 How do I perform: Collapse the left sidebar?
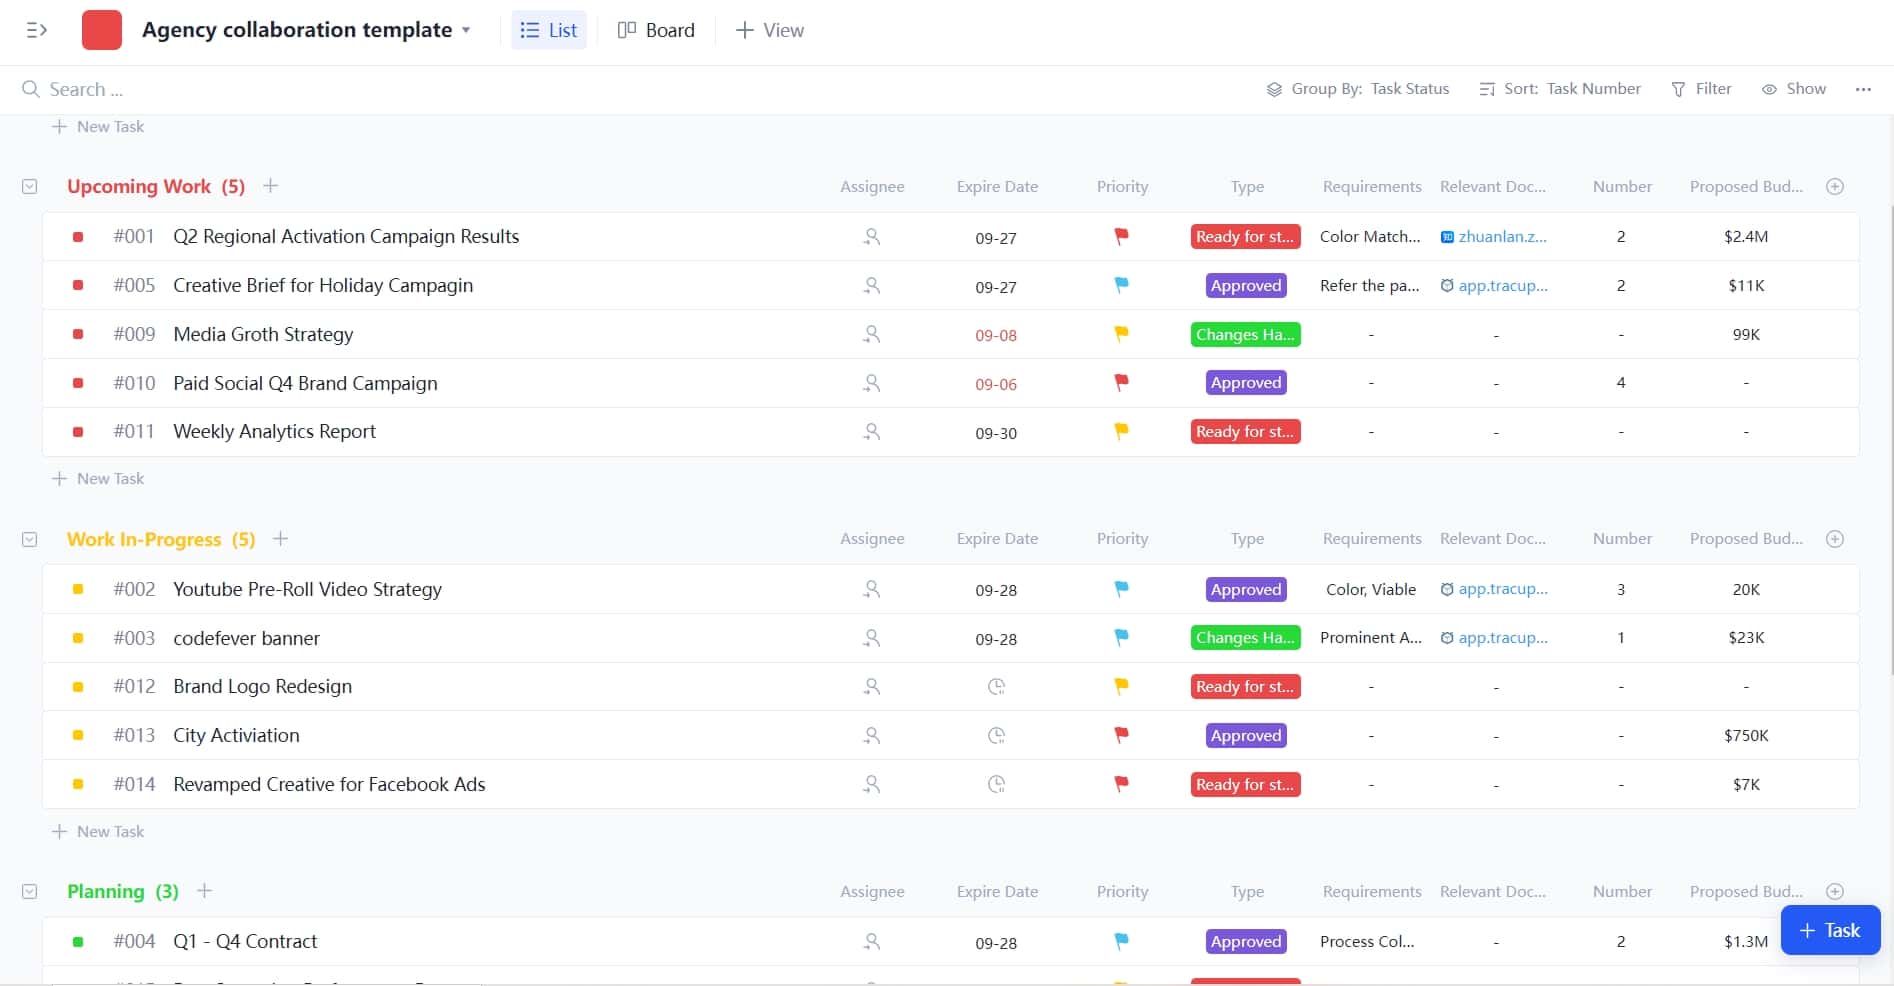click(37, 30)
